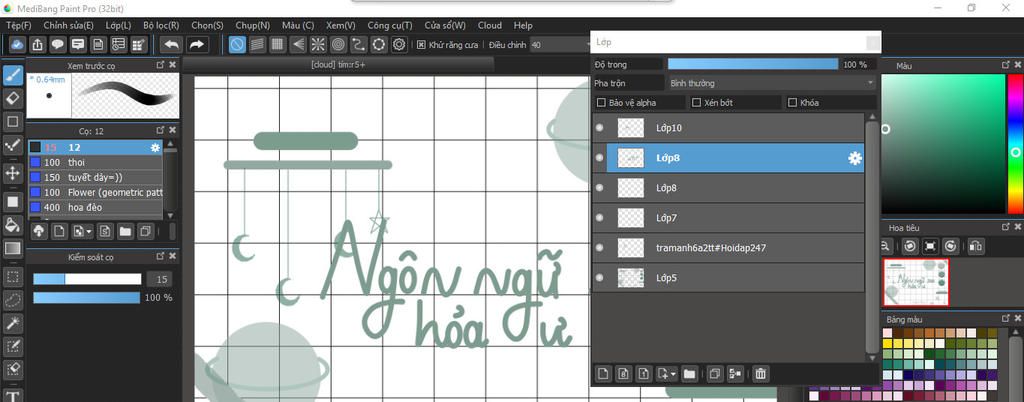
Task: Select the Gradient tool
Action: (x=13, y=249)
